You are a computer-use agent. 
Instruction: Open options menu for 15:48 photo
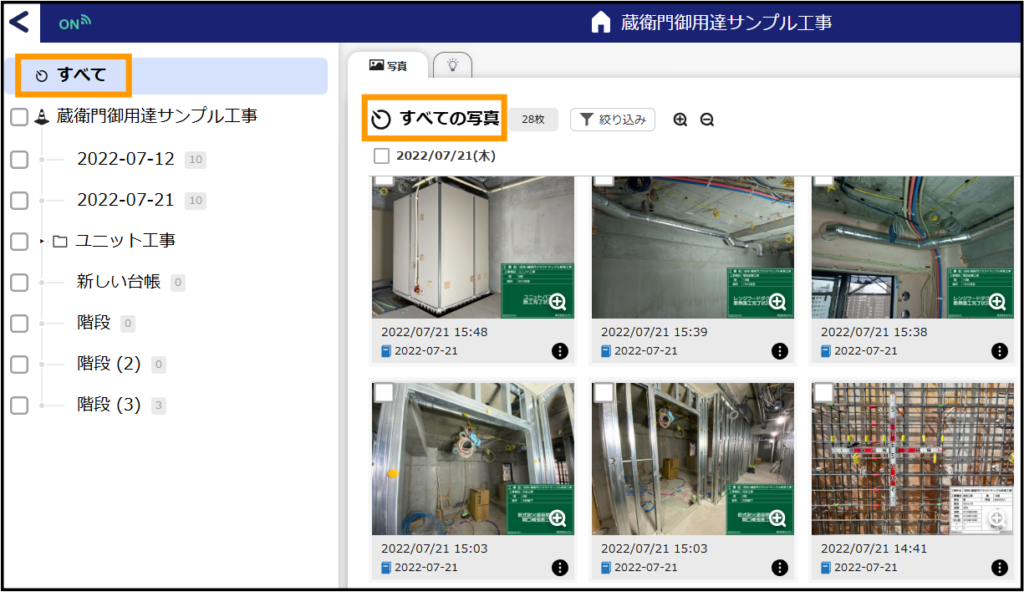pyautogui.click(x=560, y=351)
